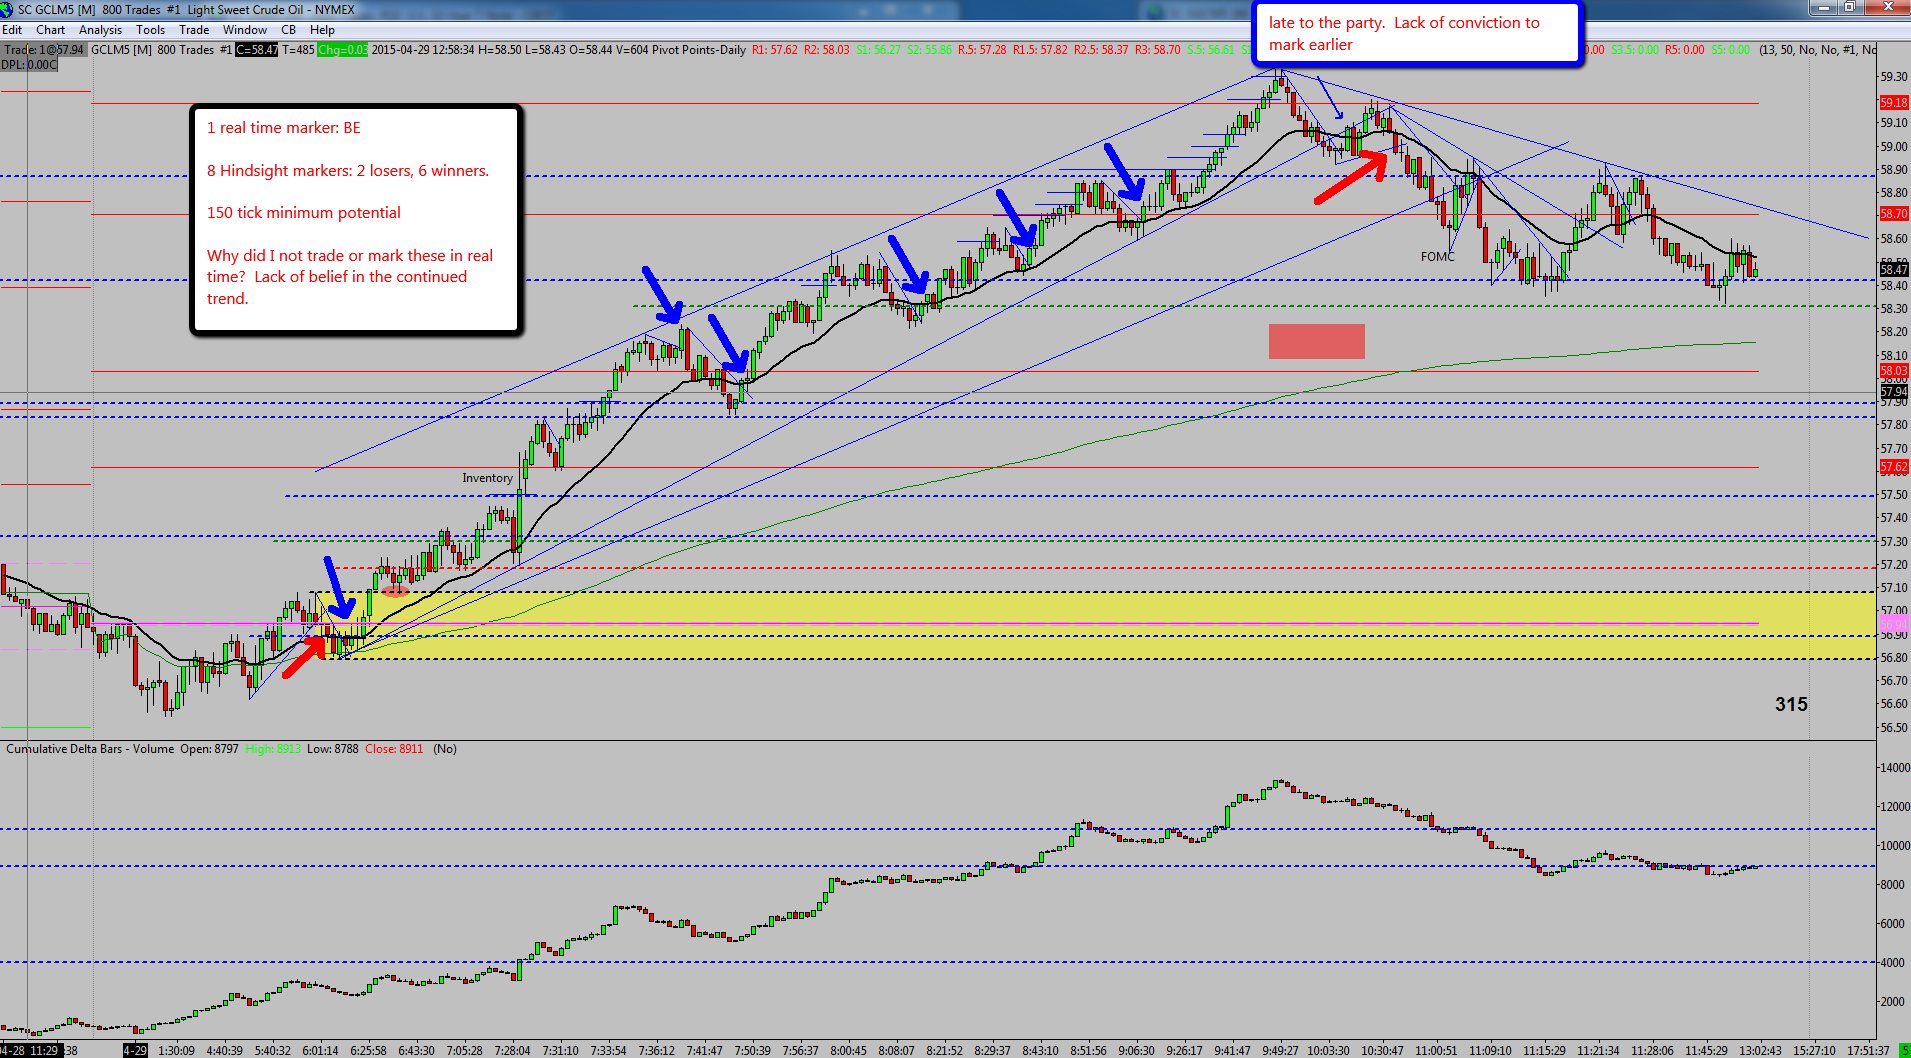Click the FOMC chart annotation
The image size is (1911, 1058).
tap(1437, 257)
